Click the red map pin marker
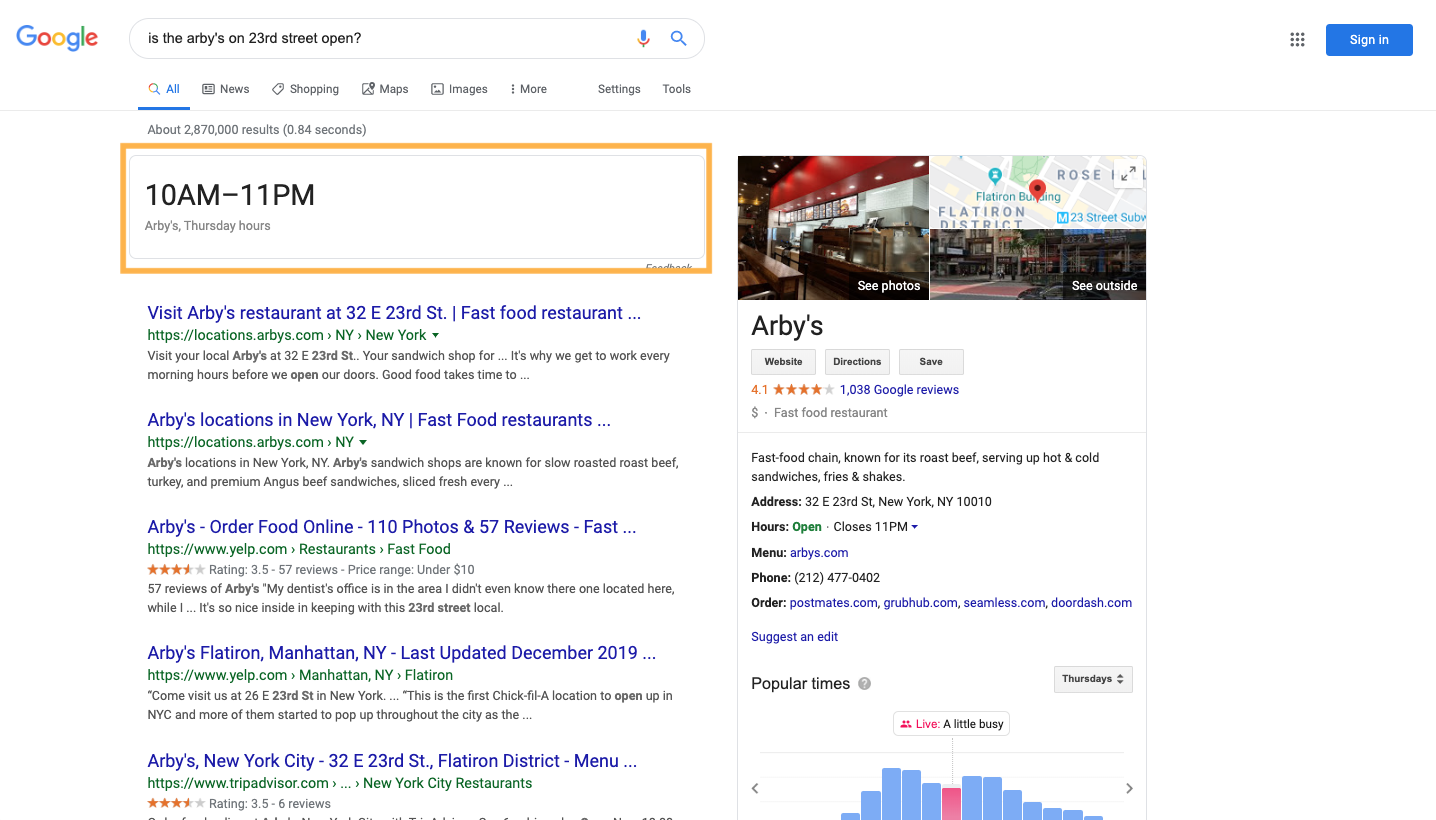Image resolution: width=1436 pixels, height=820 pixels. pos(1037,190)
